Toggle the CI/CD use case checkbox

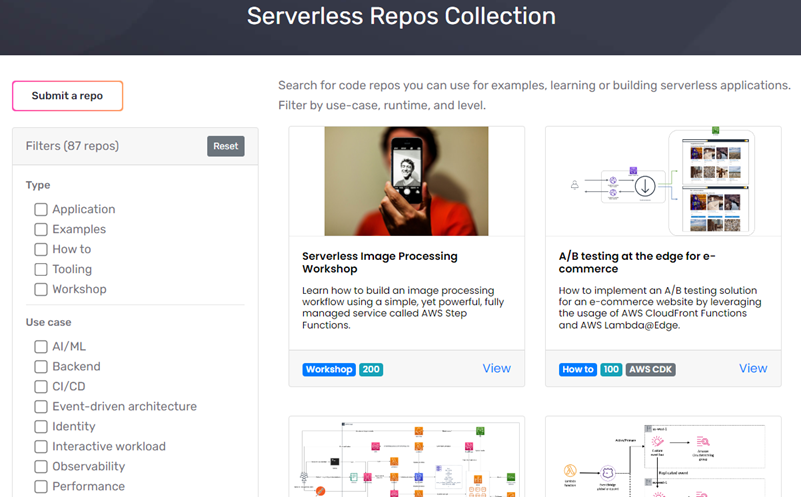[x=41, y=387]
